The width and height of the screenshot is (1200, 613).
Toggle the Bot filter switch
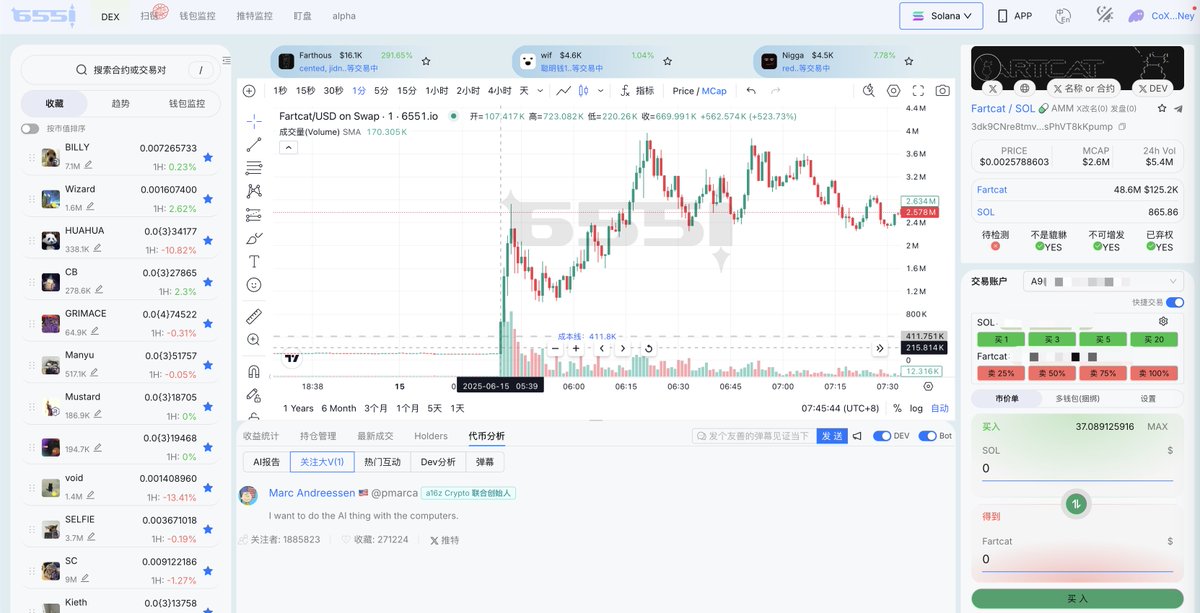927,436
